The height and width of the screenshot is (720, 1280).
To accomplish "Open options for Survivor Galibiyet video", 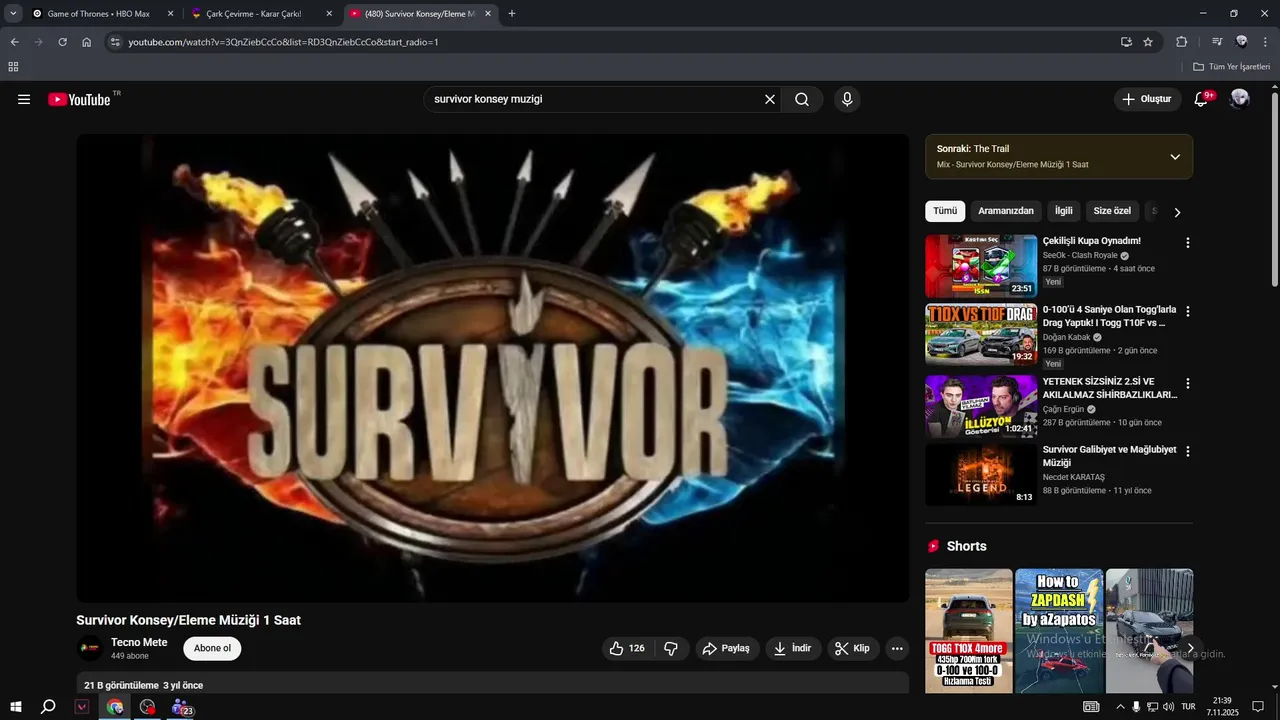I will [x=1188, y=452].
